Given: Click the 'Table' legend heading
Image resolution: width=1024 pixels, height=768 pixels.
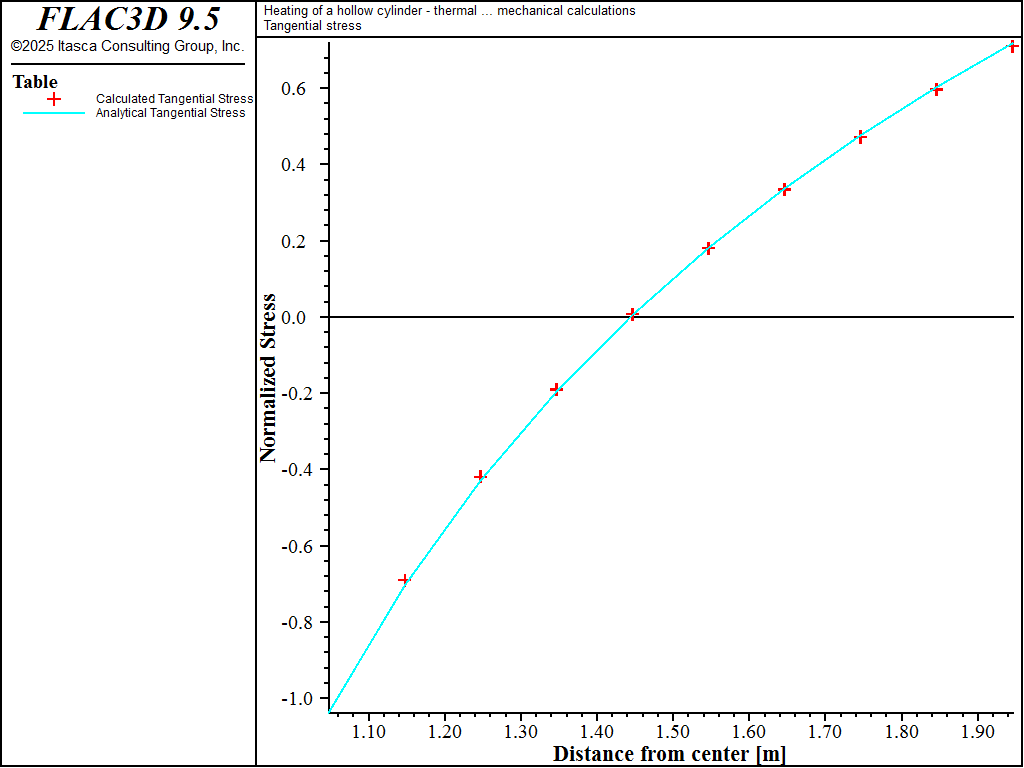Looking at the screenshot, I should (x=35, y=82).
